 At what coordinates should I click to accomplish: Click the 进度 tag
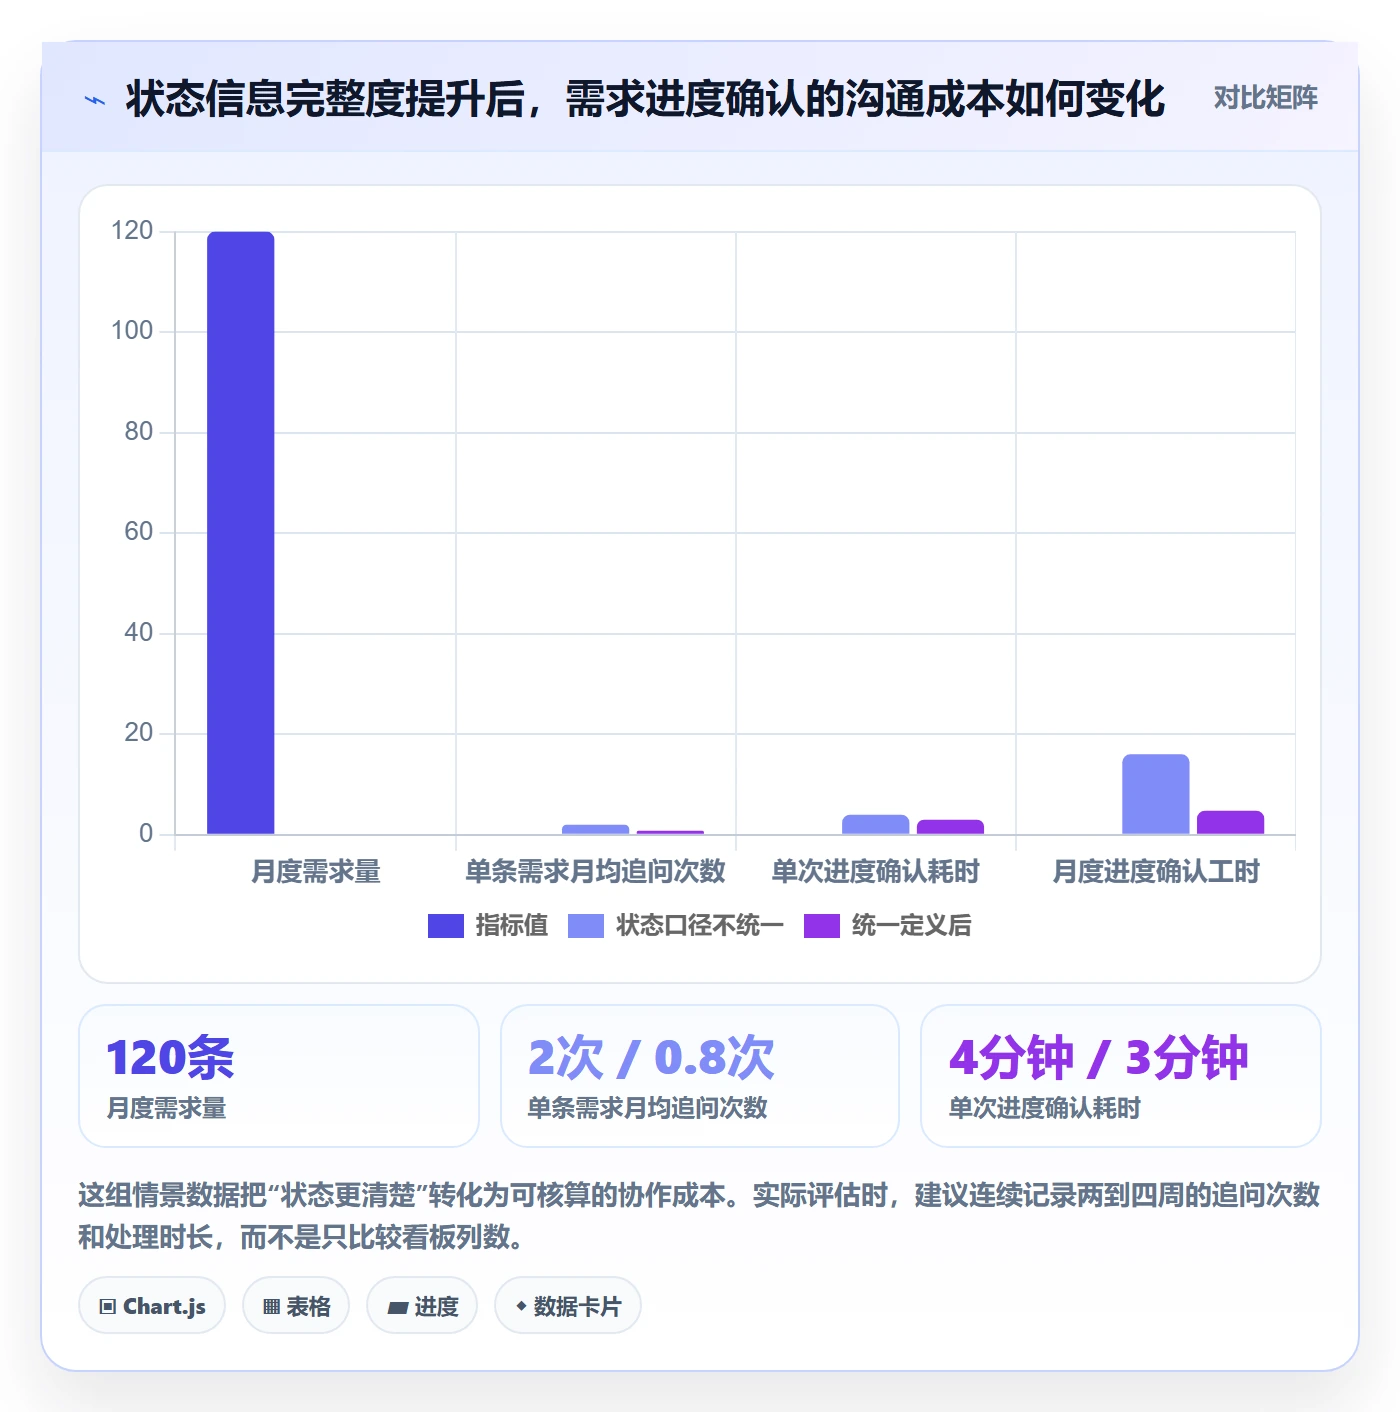coord(422,1305)
